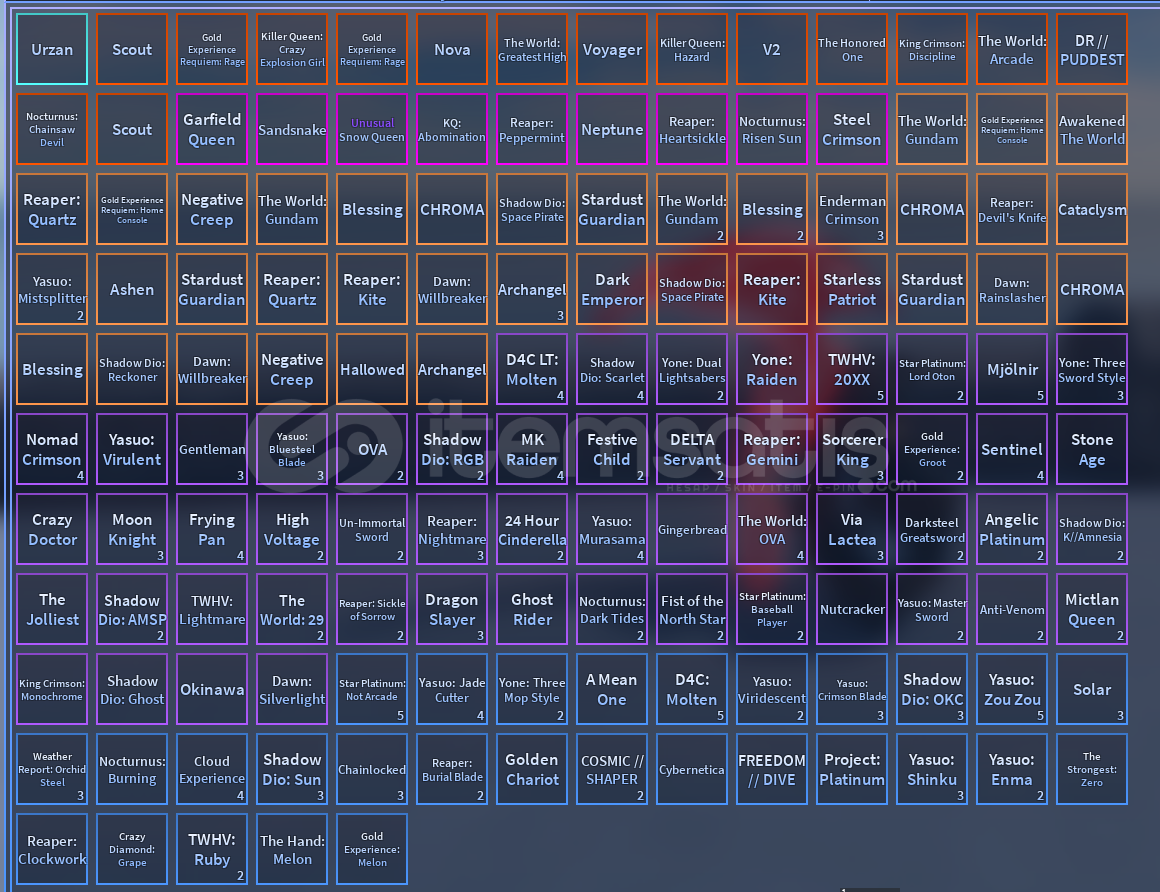This screenshot has height=892, width=1160.
Task: Click the Ashen skin tile
Action: [x=132, y=289]
